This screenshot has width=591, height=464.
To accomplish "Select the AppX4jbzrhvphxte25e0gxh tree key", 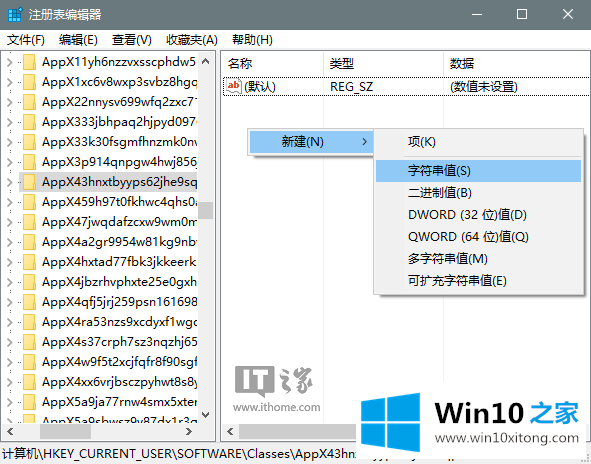I will click(119, 282).
